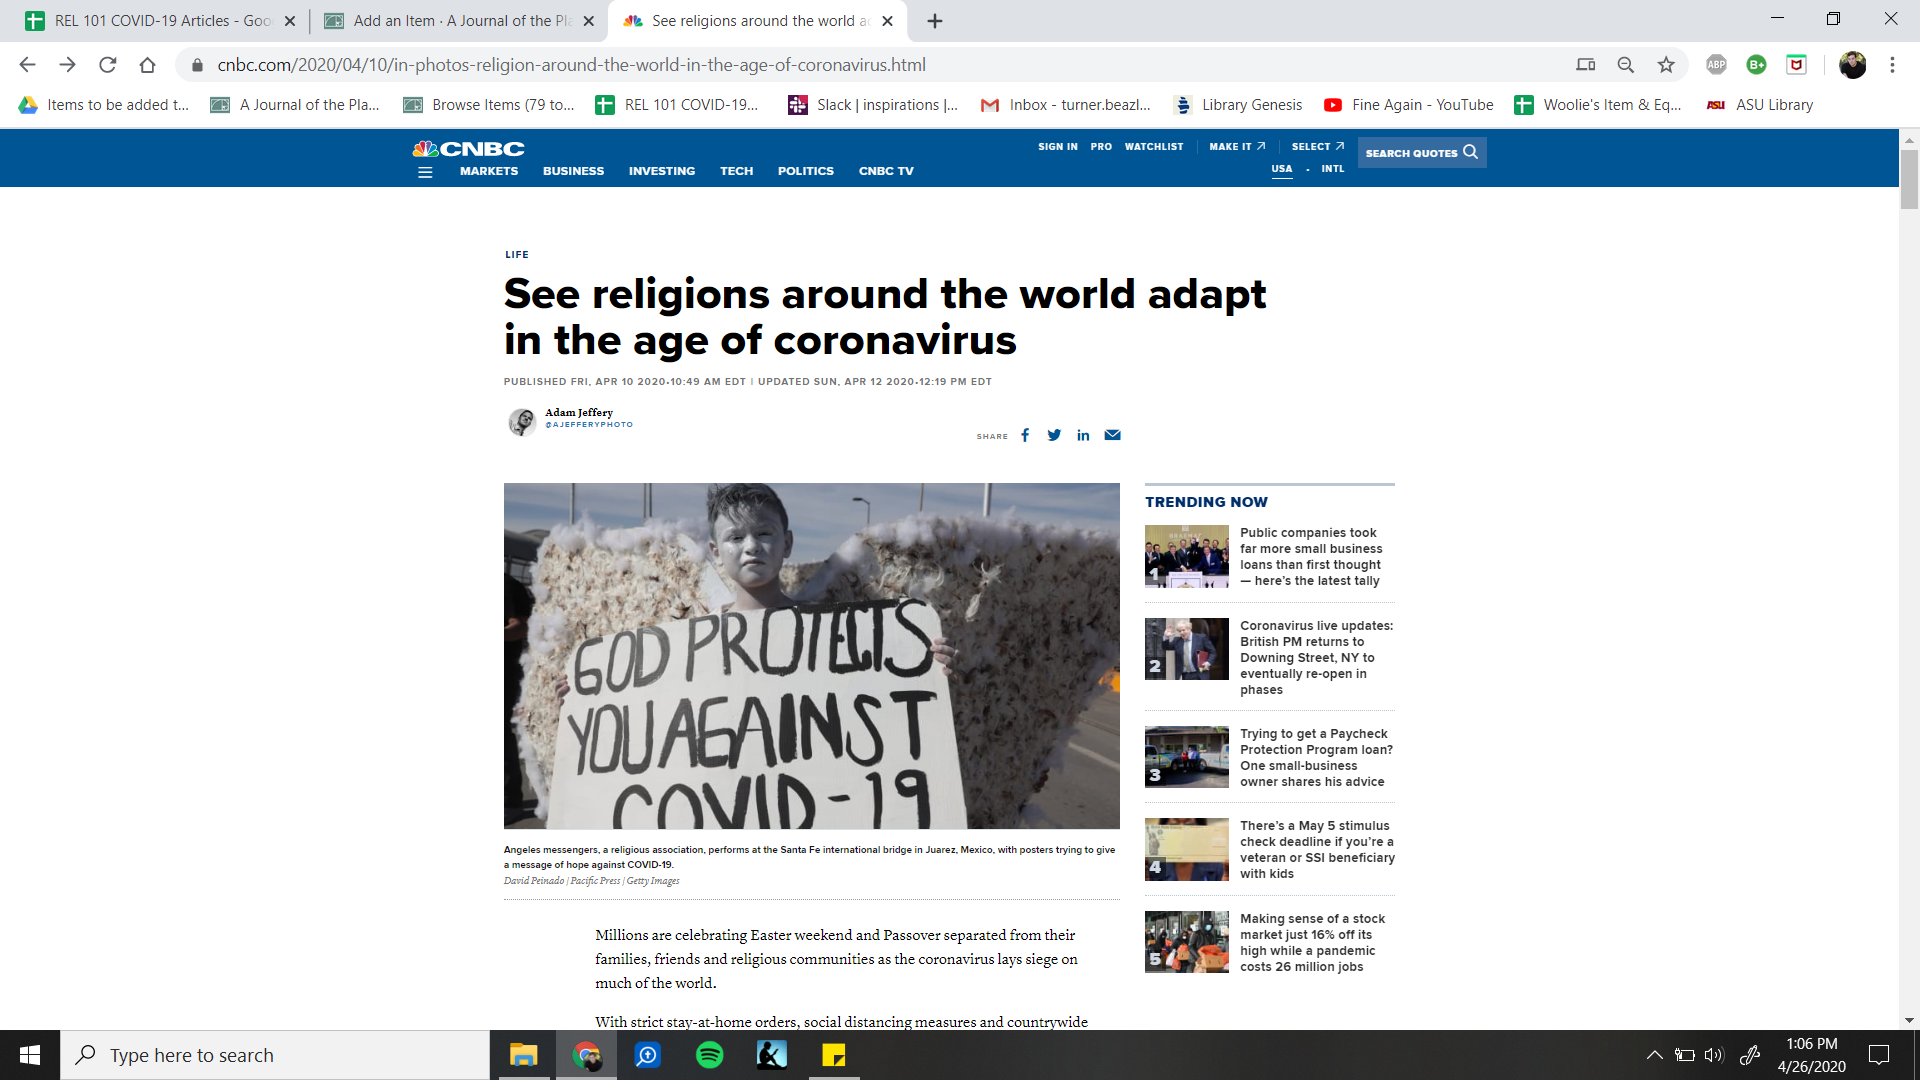Open the CNBC hamburger menu

(425, 172)
